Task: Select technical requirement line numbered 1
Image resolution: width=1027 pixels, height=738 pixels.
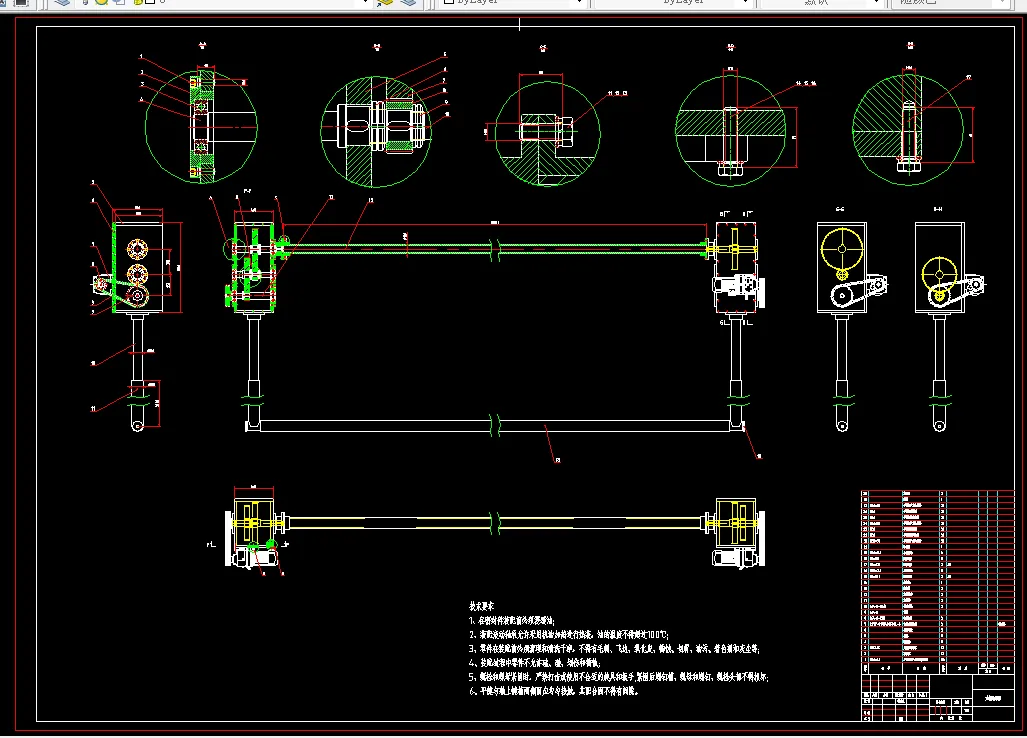Action: pos(512,620)
